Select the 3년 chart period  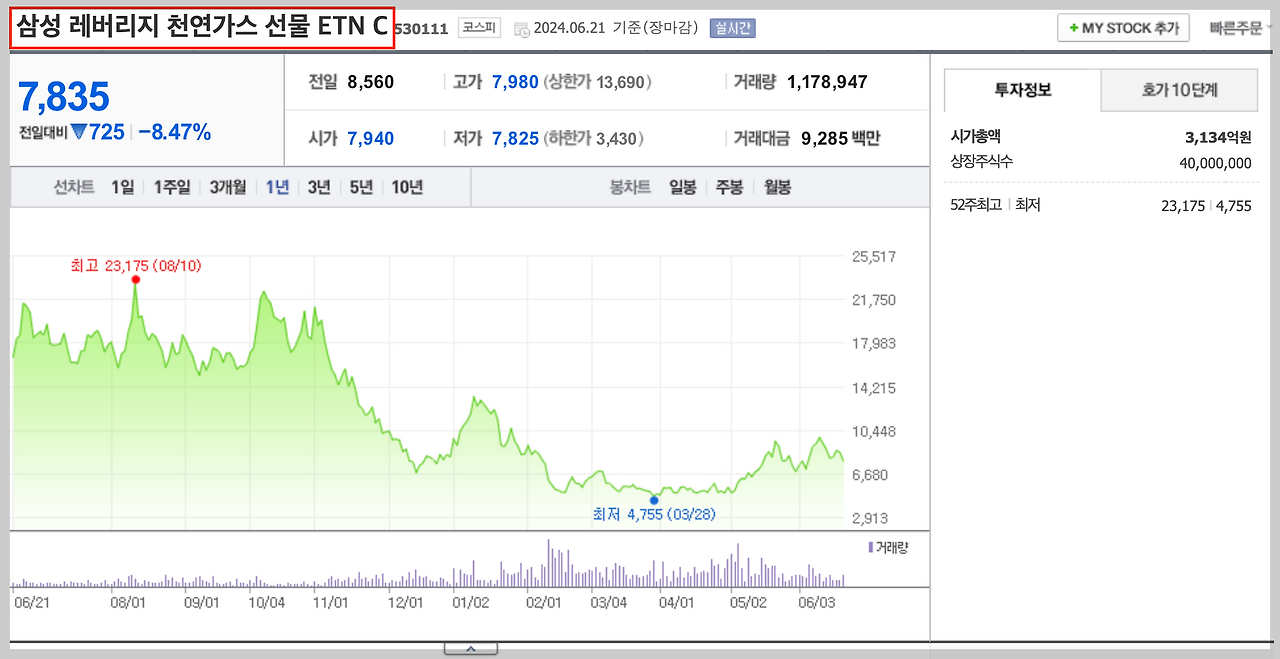318,186
